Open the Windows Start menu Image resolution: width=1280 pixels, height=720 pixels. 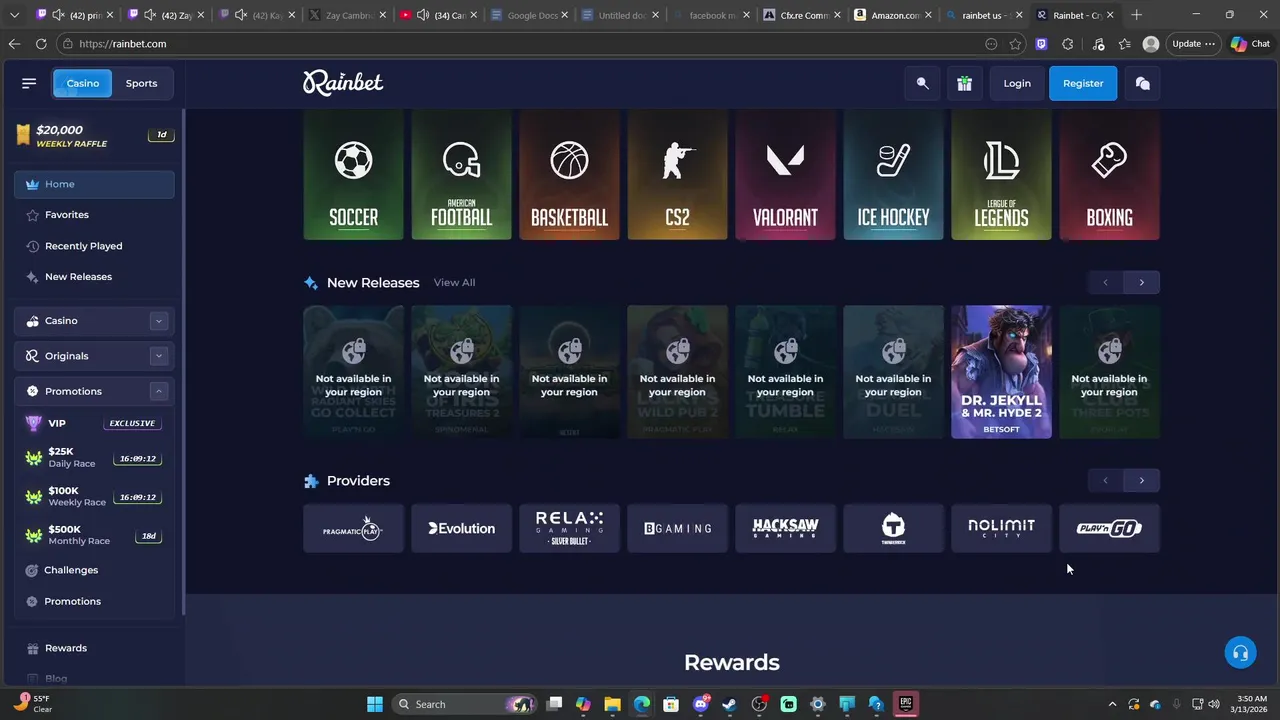(374, 704)
